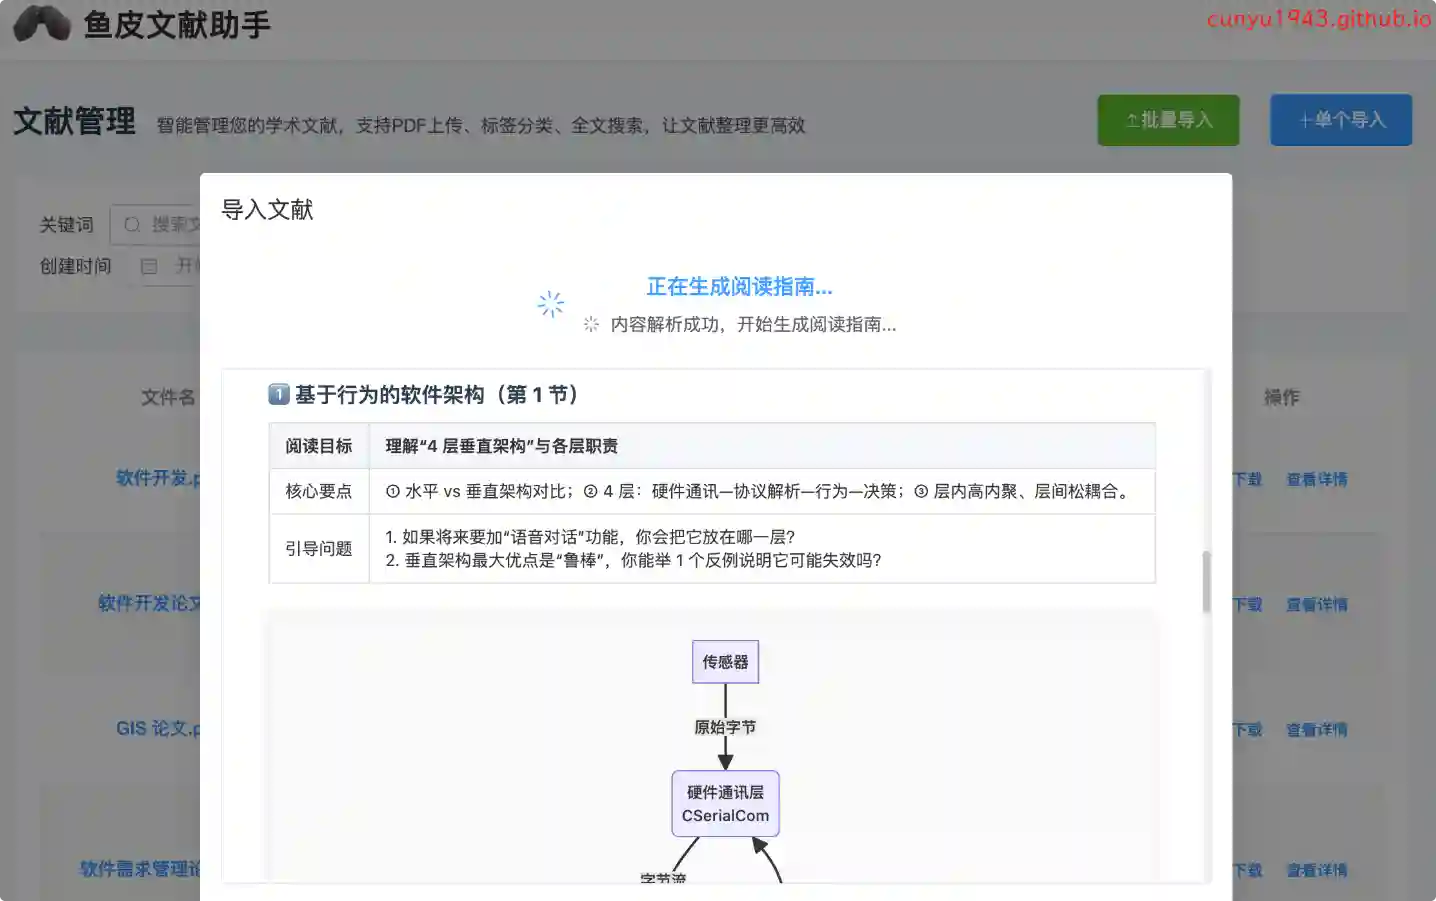Click the blue number 1 heading icon
The height and width of the screenshot is (901, 1436).
coord(279,395)
